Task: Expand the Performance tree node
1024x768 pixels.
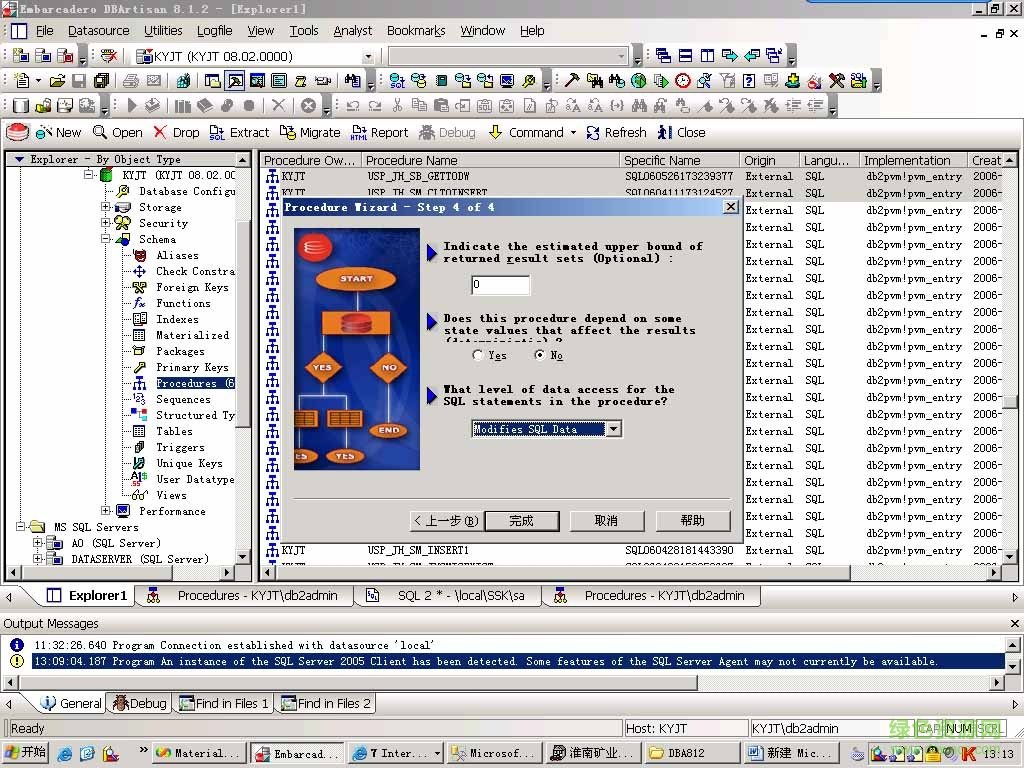Action: coord(106,511)
